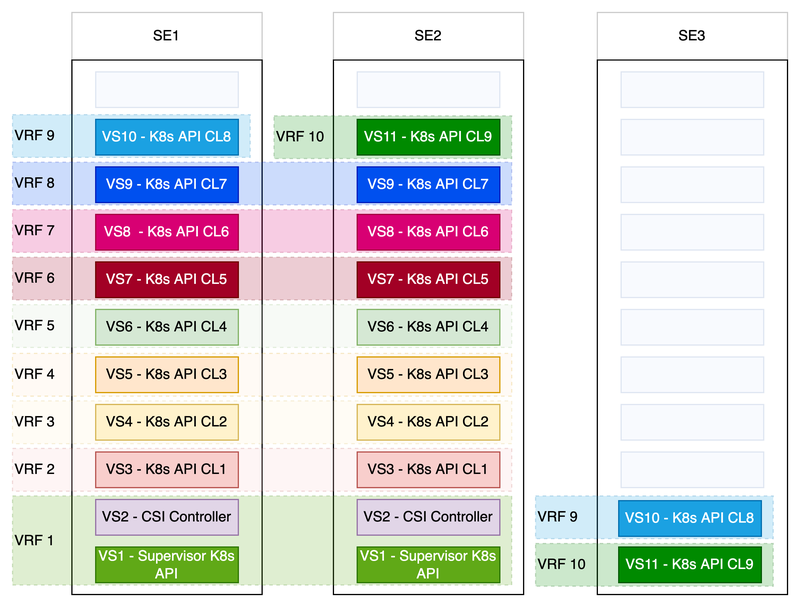Select VS9 - K8s API CL7 in SE1
The image size is (800, 607).
point(167,184)
